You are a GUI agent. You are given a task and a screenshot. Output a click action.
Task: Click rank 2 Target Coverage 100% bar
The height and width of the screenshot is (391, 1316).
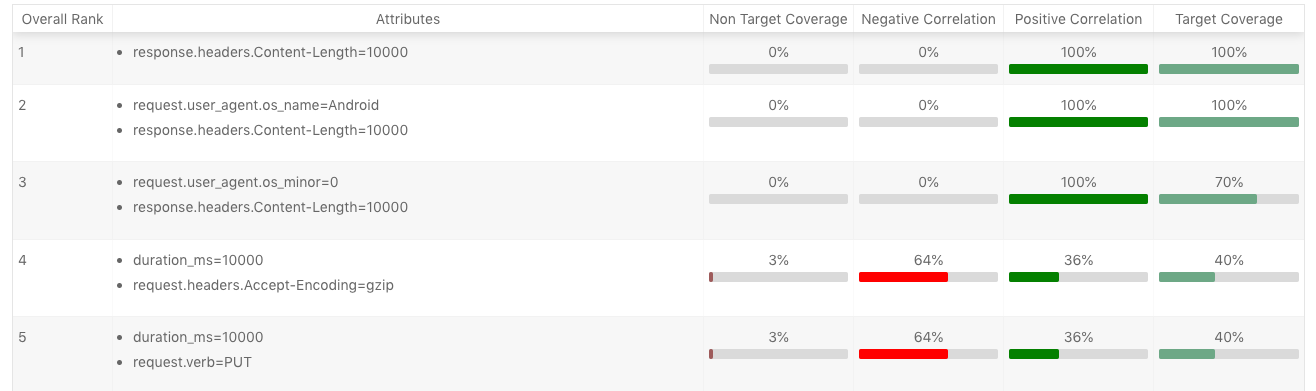(x=1229, y=122)
